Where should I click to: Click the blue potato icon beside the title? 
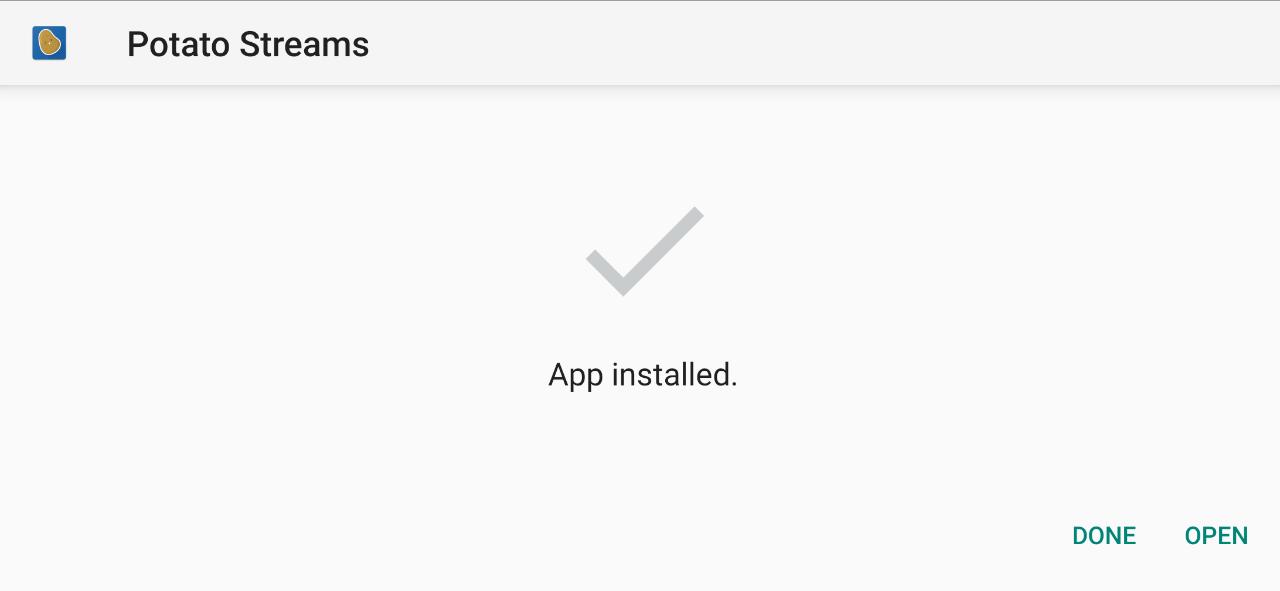tap(49, 43)
